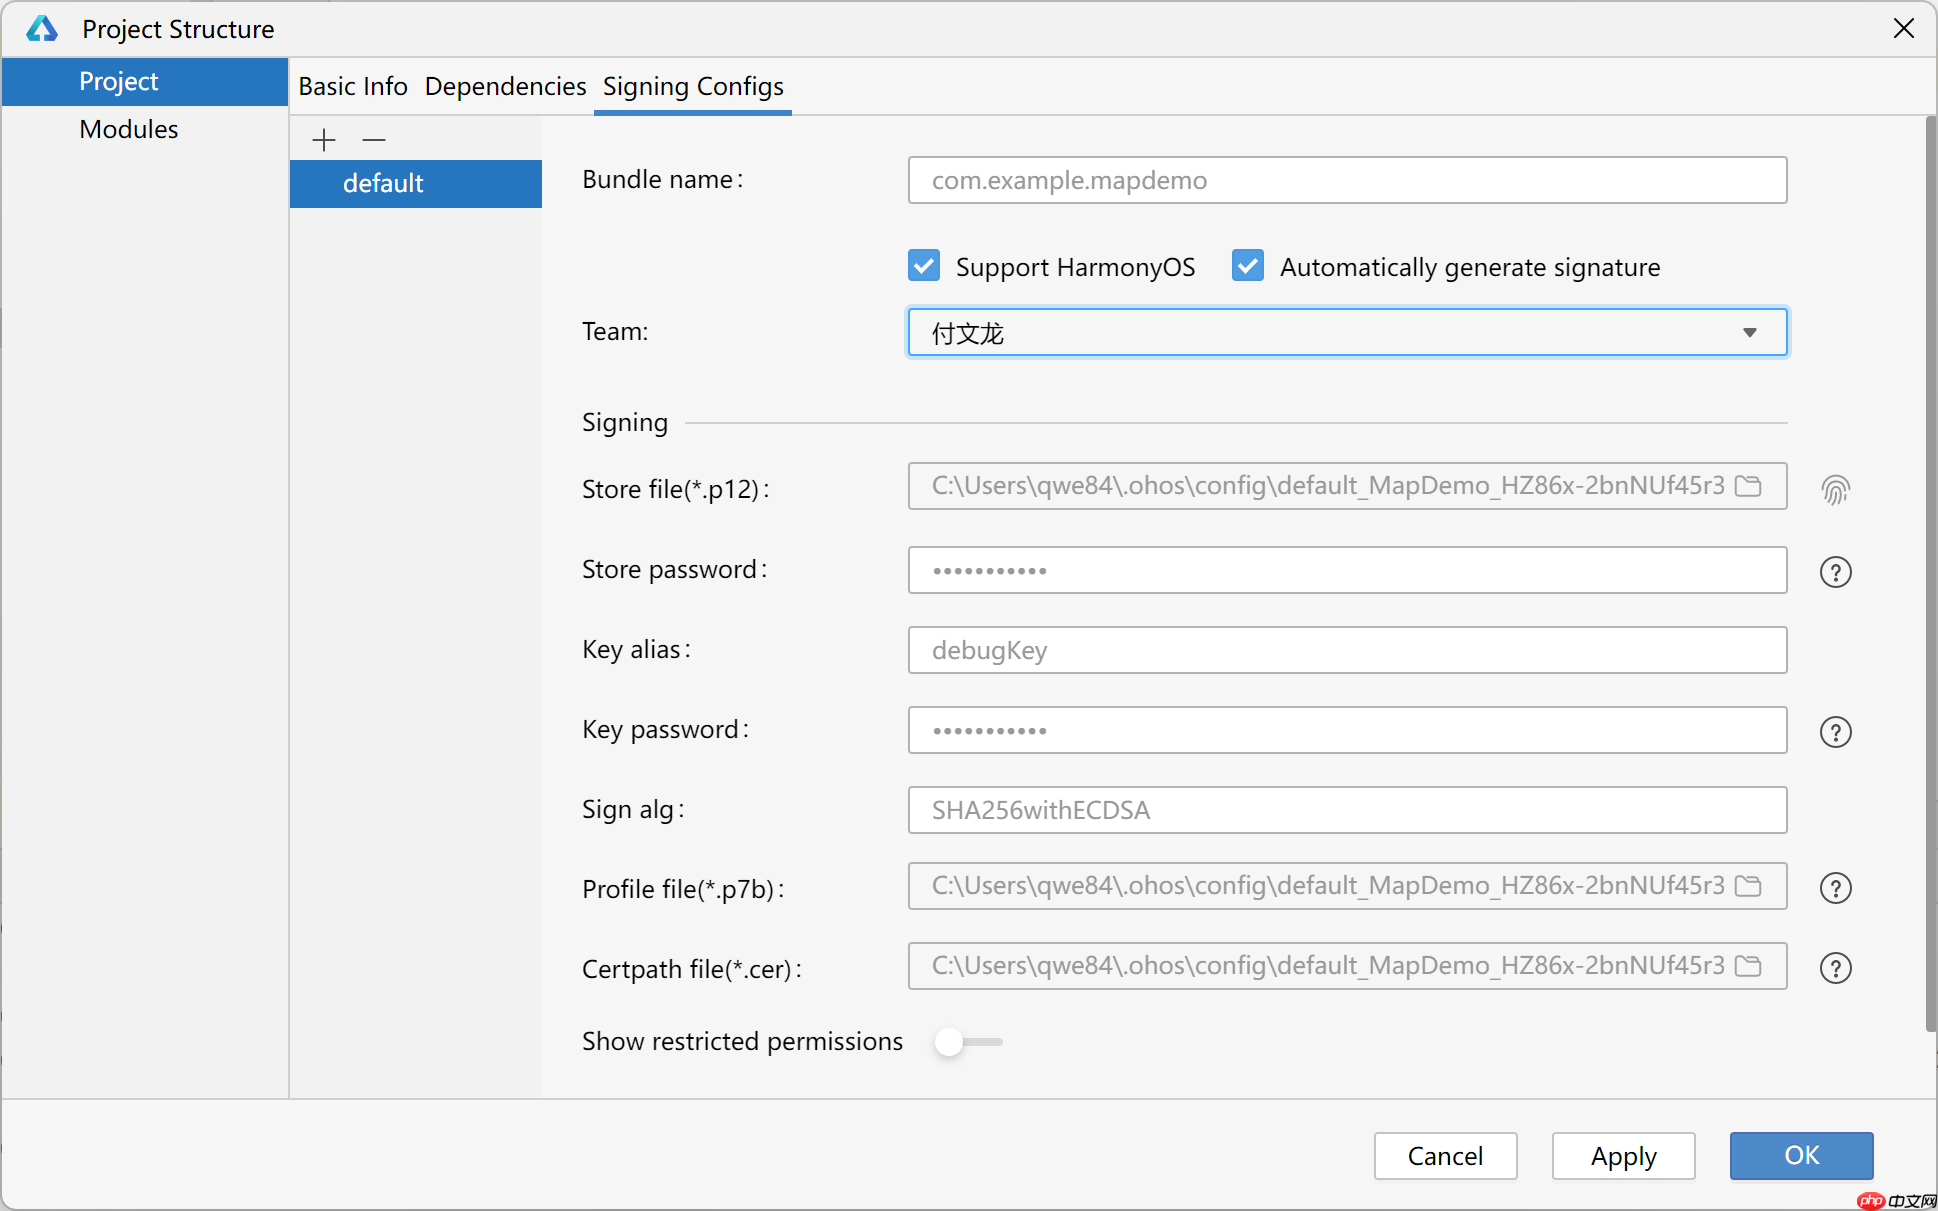This screenshot has height=1211, width=1938.
Task: Open help icon next to Profile file
Action: (x=1835, y=888)
